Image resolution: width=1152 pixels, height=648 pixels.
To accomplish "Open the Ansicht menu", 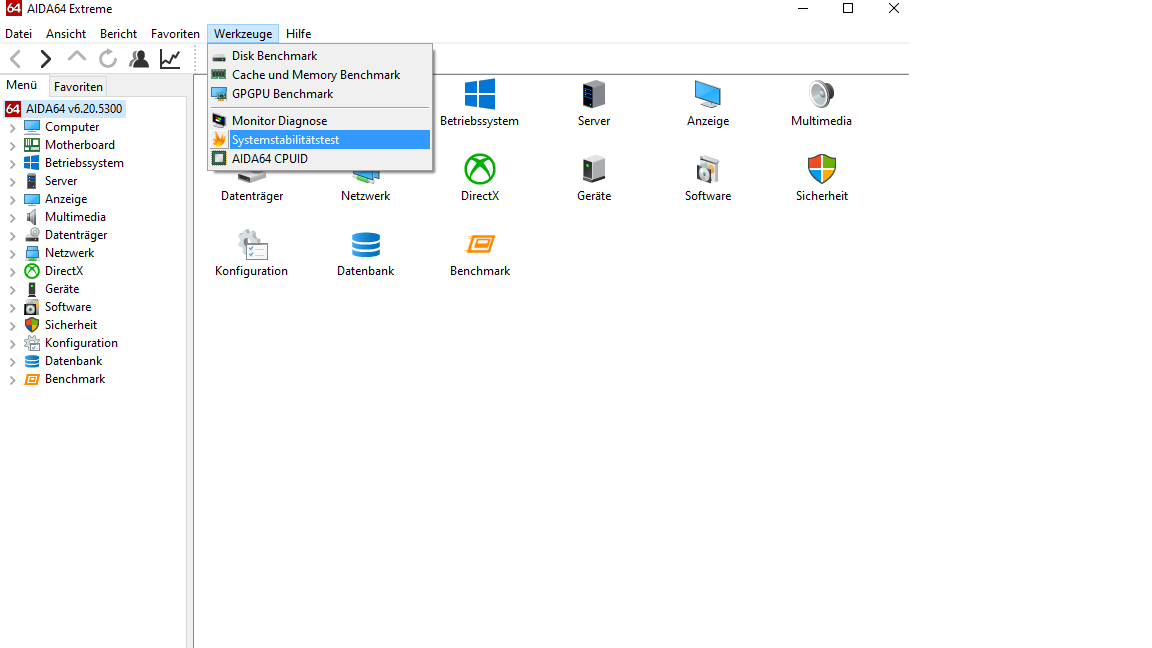I will 65,34.
